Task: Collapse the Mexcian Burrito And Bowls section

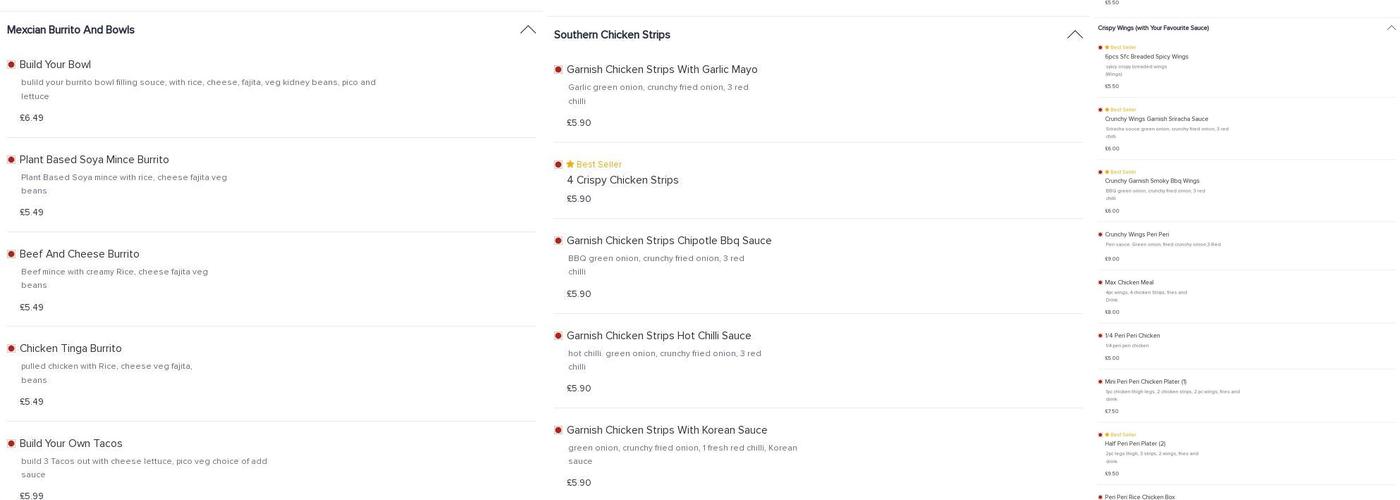Action: point(527,30)
